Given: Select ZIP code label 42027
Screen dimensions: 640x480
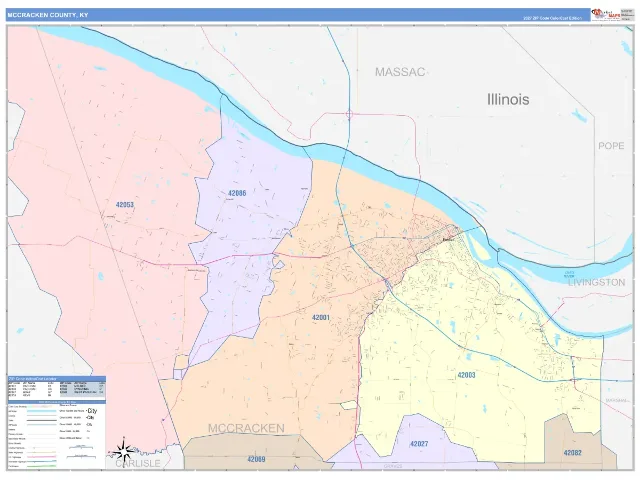Looking at the screenshot, I should (419, 444).
